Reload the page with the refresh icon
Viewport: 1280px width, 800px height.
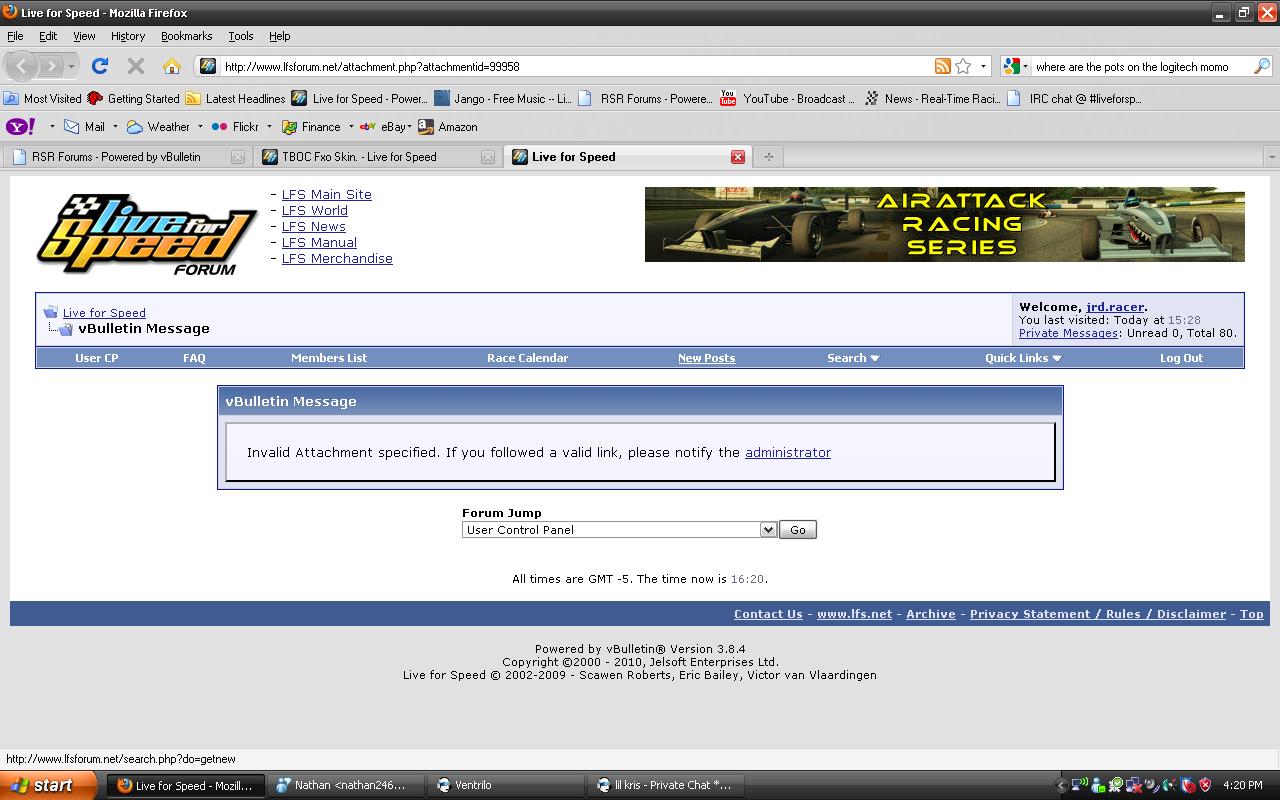(99, 66)
